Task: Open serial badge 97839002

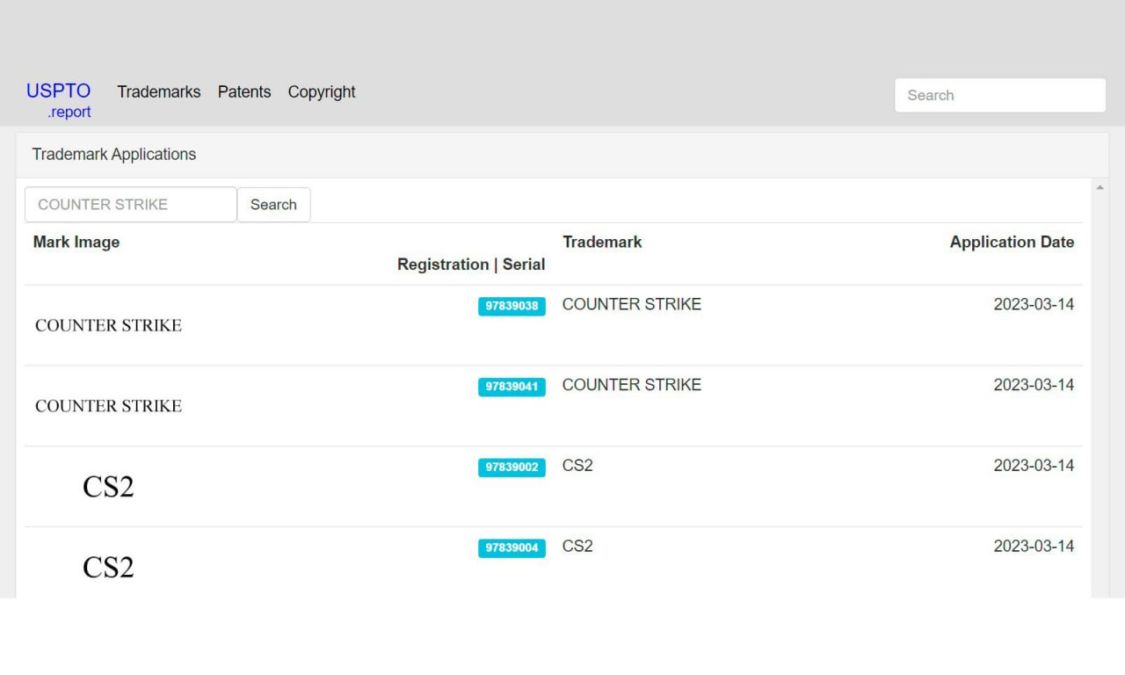Action: (512, 467)
